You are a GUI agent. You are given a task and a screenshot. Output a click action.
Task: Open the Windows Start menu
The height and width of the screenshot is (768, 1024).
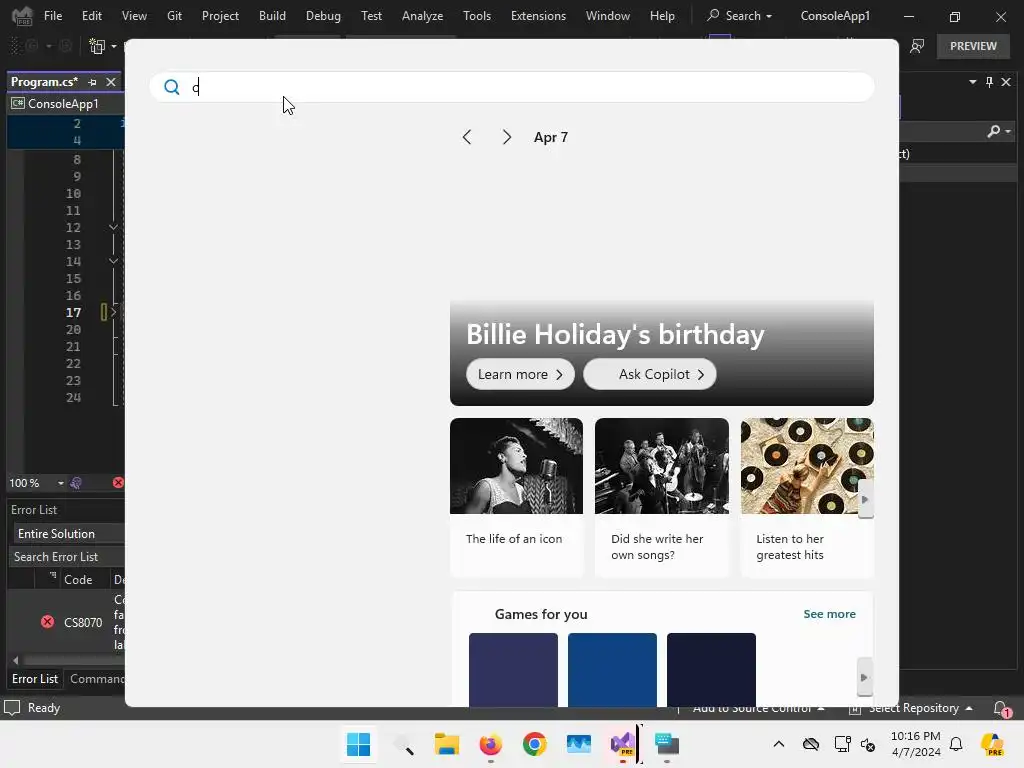(x=358, y=744)
